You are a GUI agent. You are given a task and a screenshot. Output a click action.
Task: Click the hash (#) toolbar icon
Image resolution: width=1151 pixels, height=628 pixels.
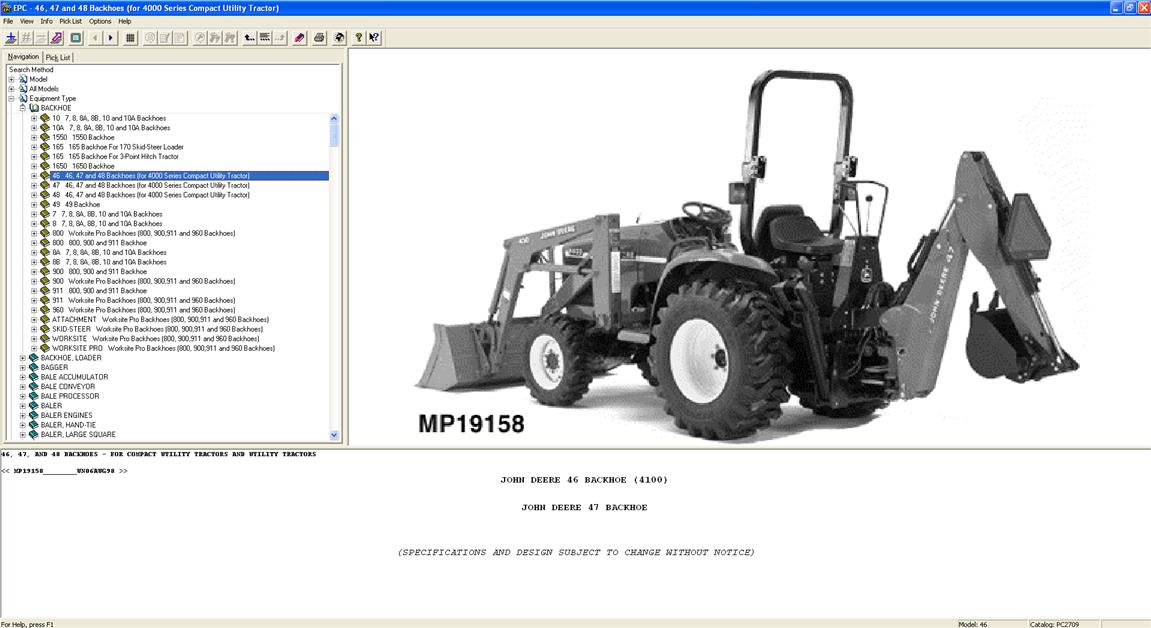tap(26, 37)
